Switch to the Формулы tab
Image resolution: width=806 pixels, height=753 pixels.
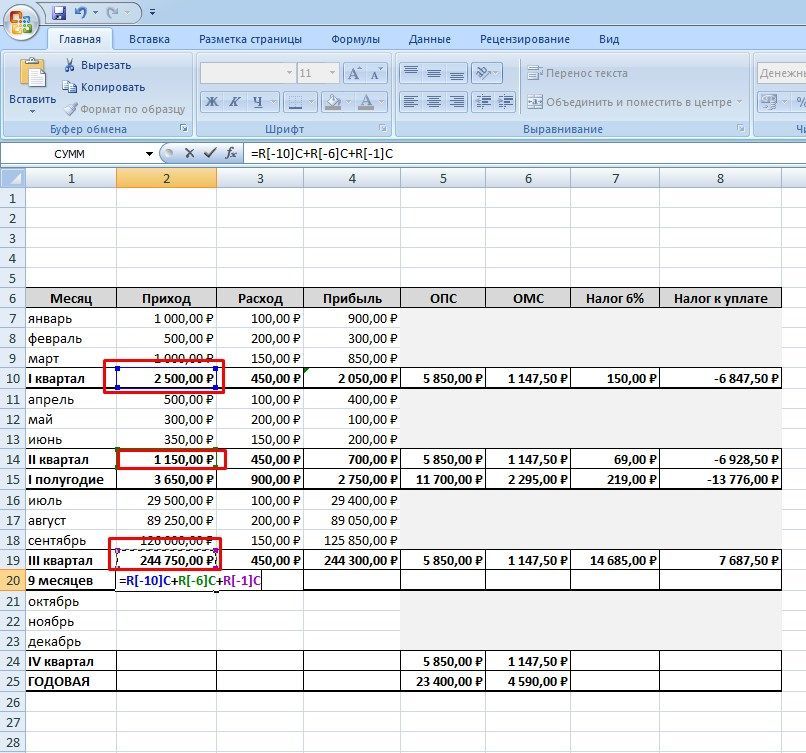pyautogui.click(x=355, y=39)
